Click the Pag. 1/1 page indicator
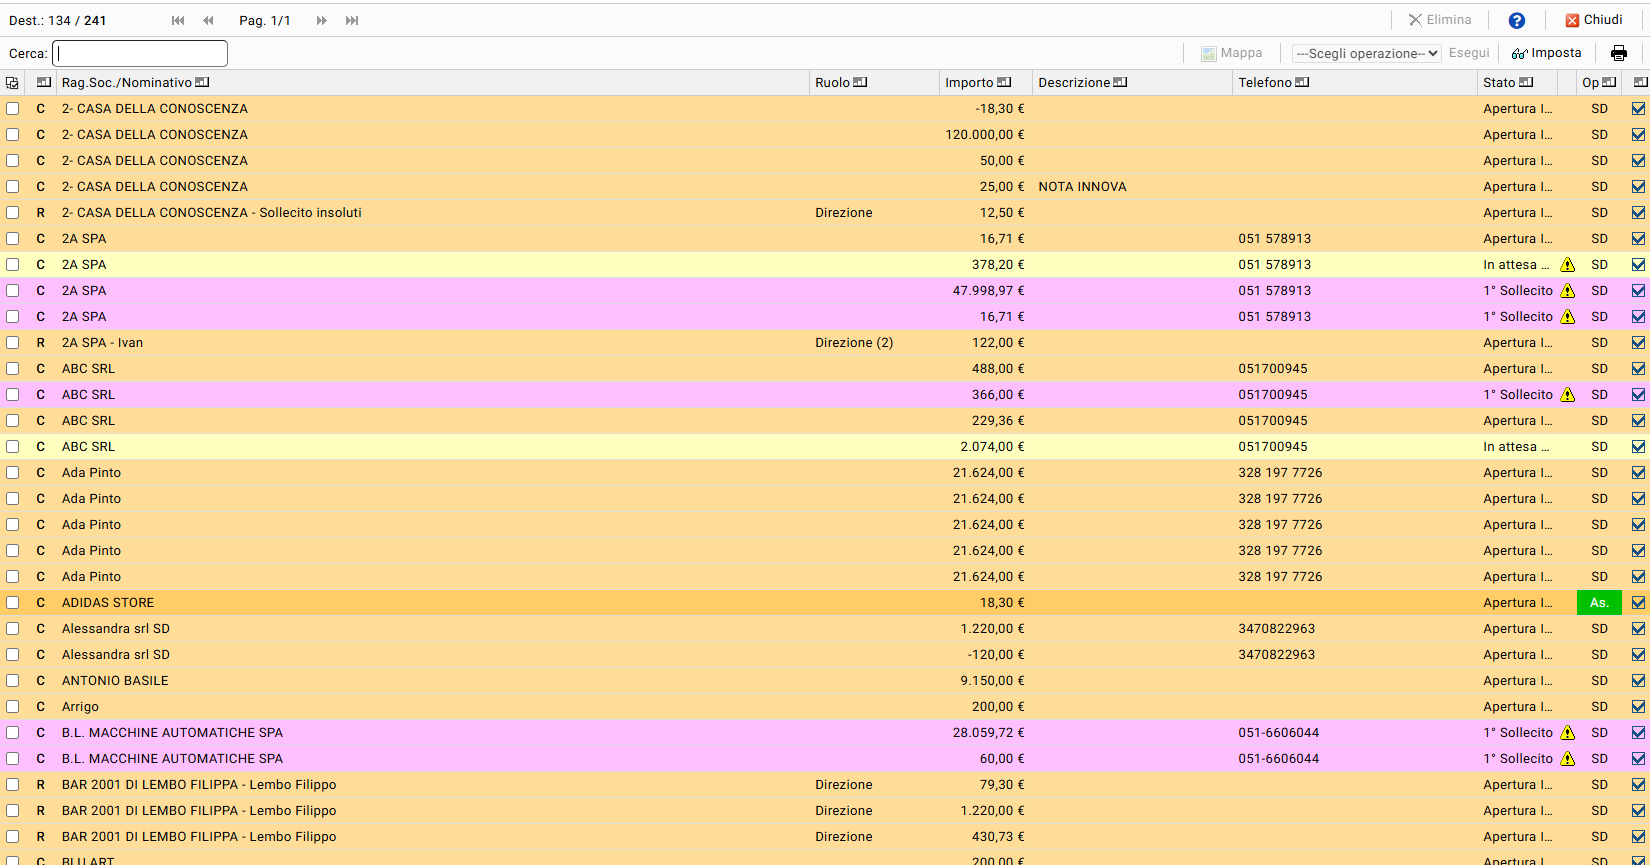The image size is (1650, 865). (265, 20)
